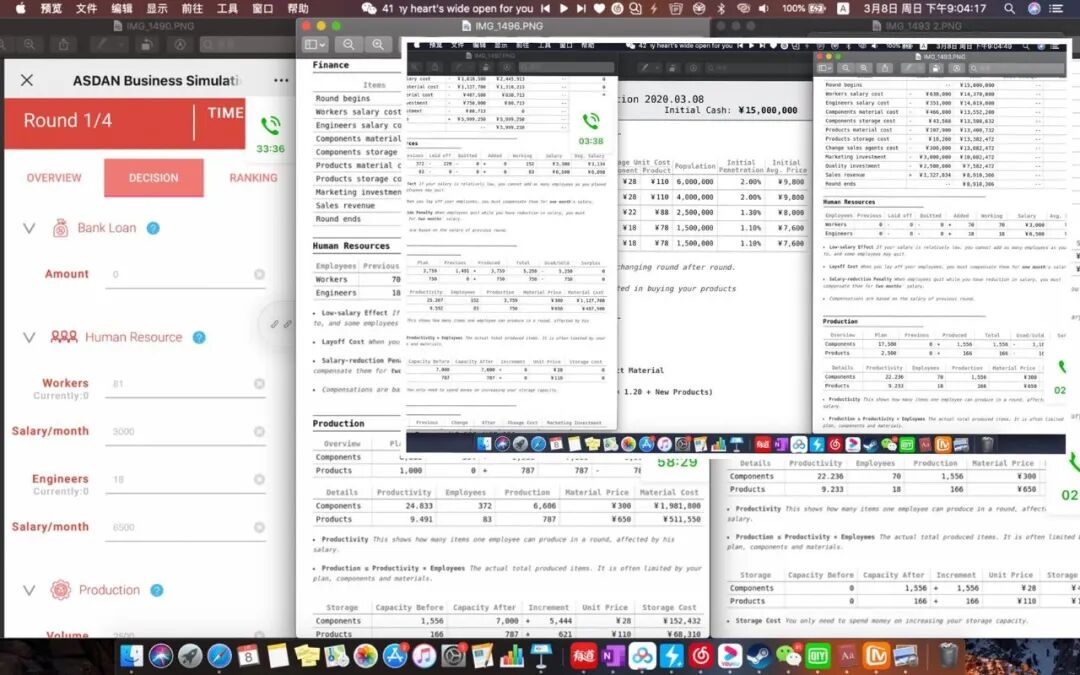Click the workers Salary/month field showing 3000

click(185, 431)
